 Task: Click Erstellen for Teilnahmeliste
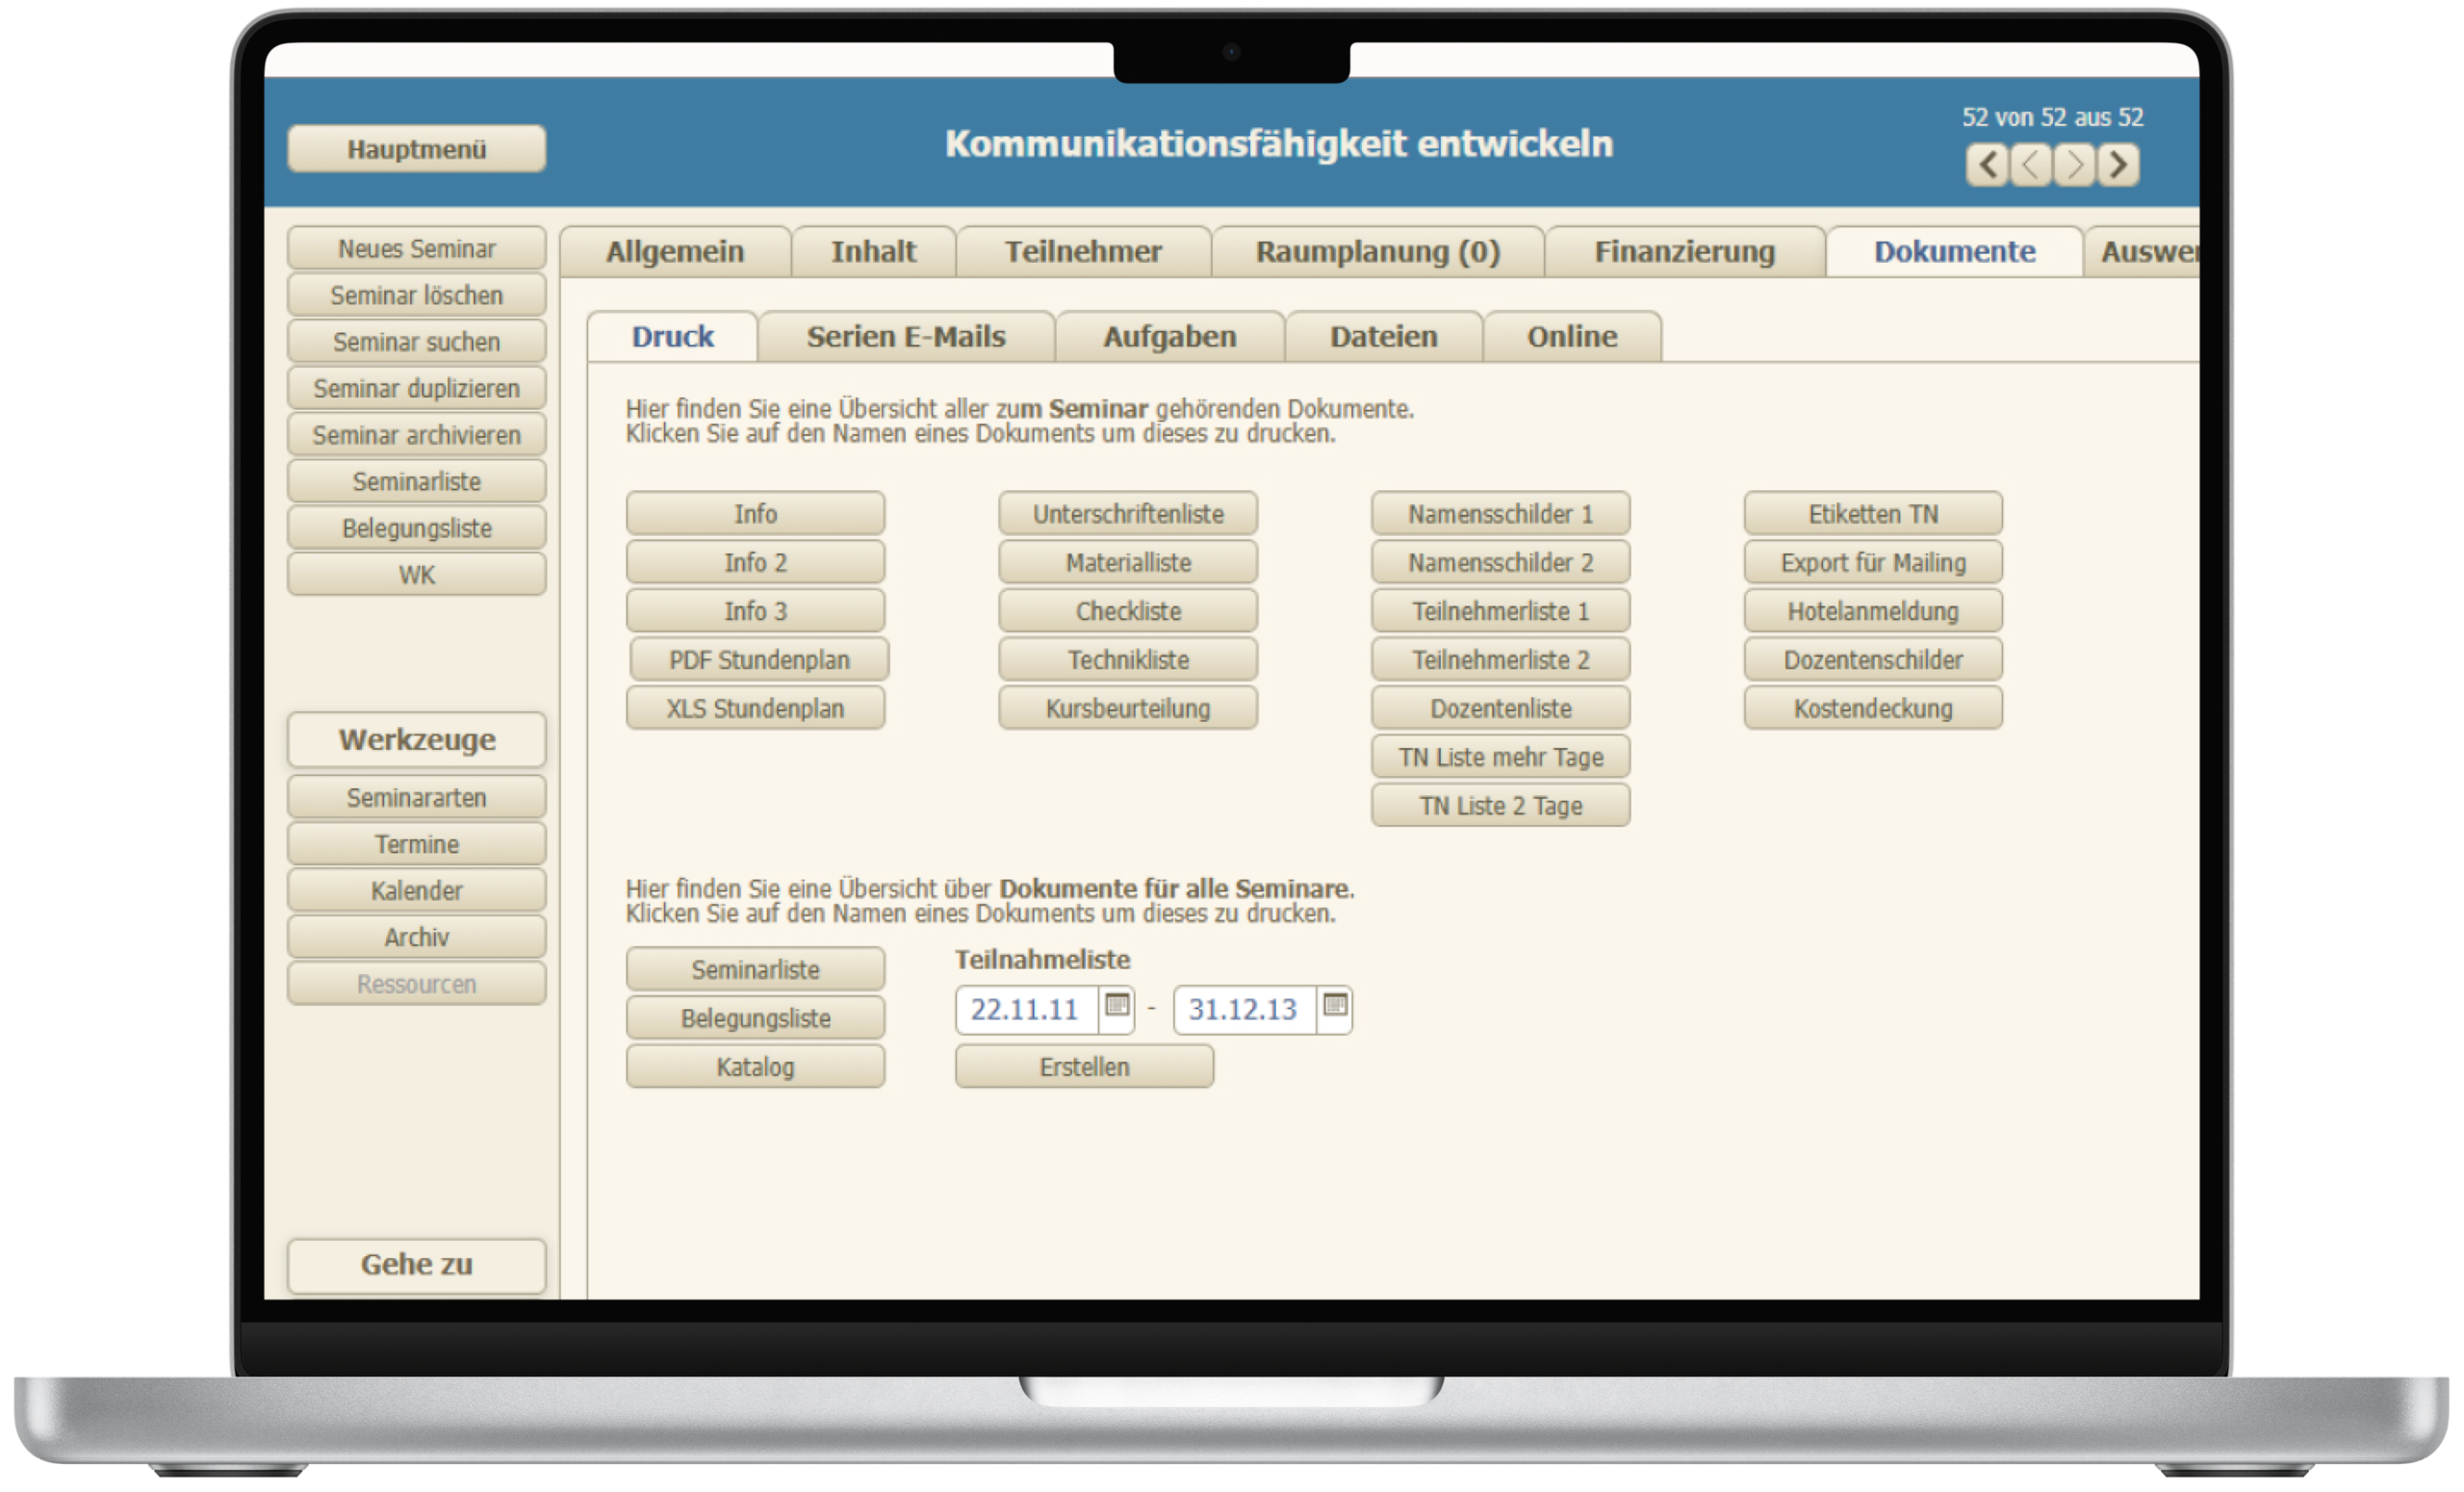point(1084,1067)
